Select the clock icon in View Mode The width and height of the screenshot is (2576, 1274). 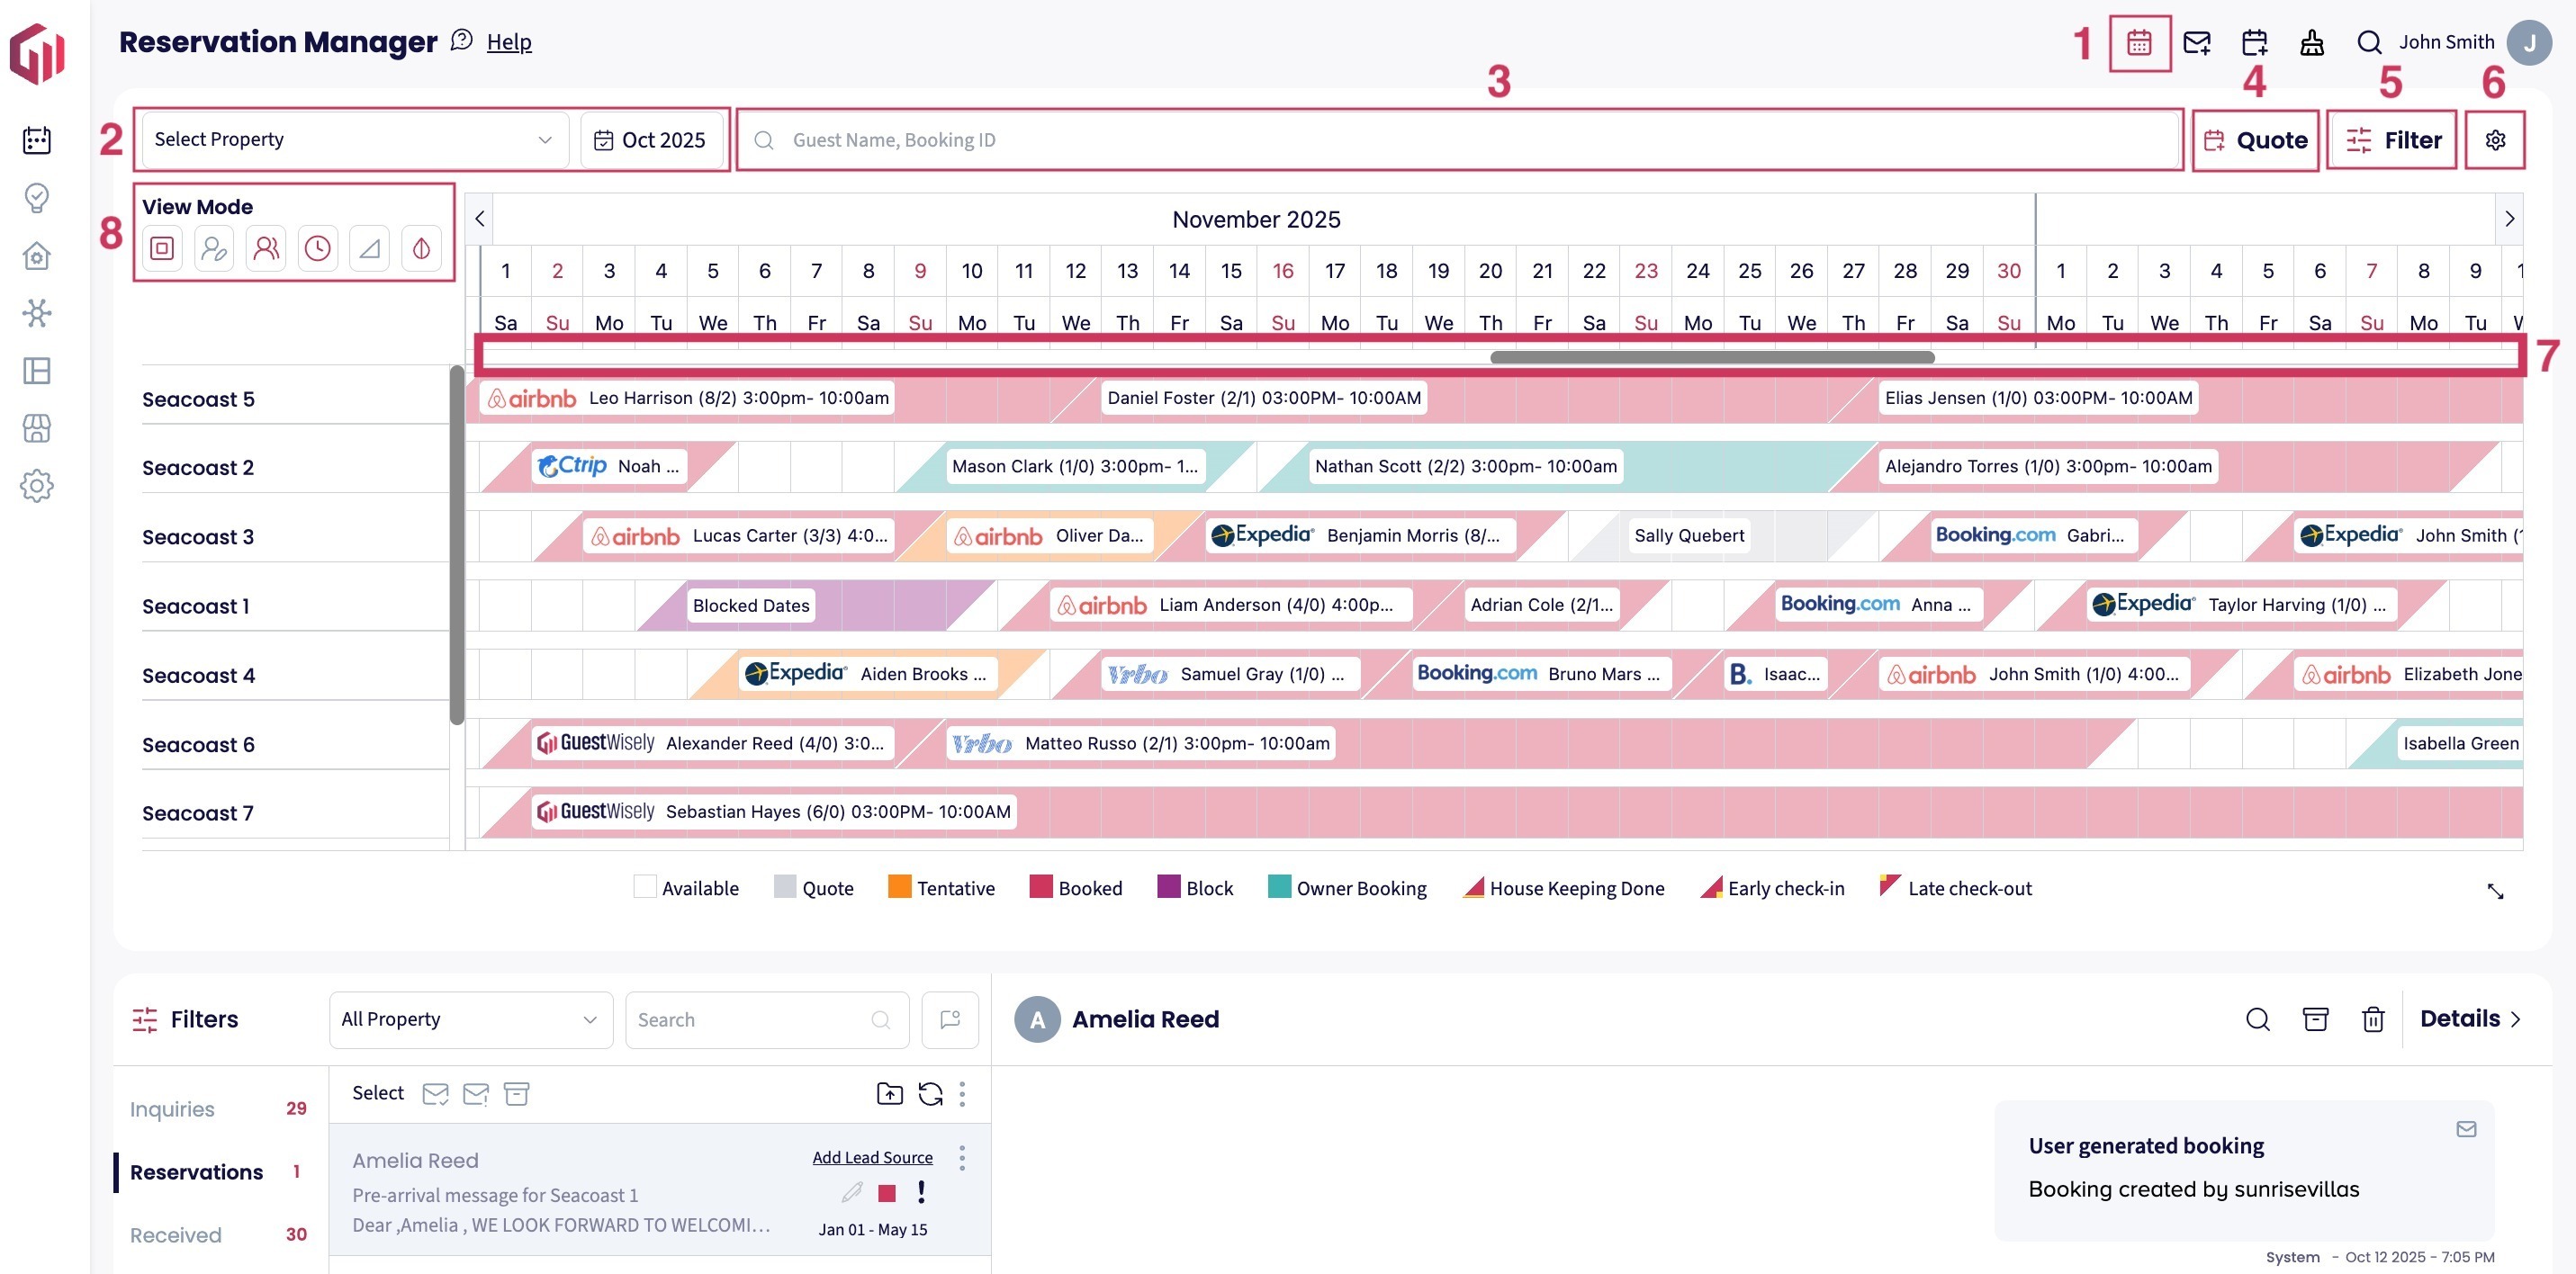[x=318, y=248]
